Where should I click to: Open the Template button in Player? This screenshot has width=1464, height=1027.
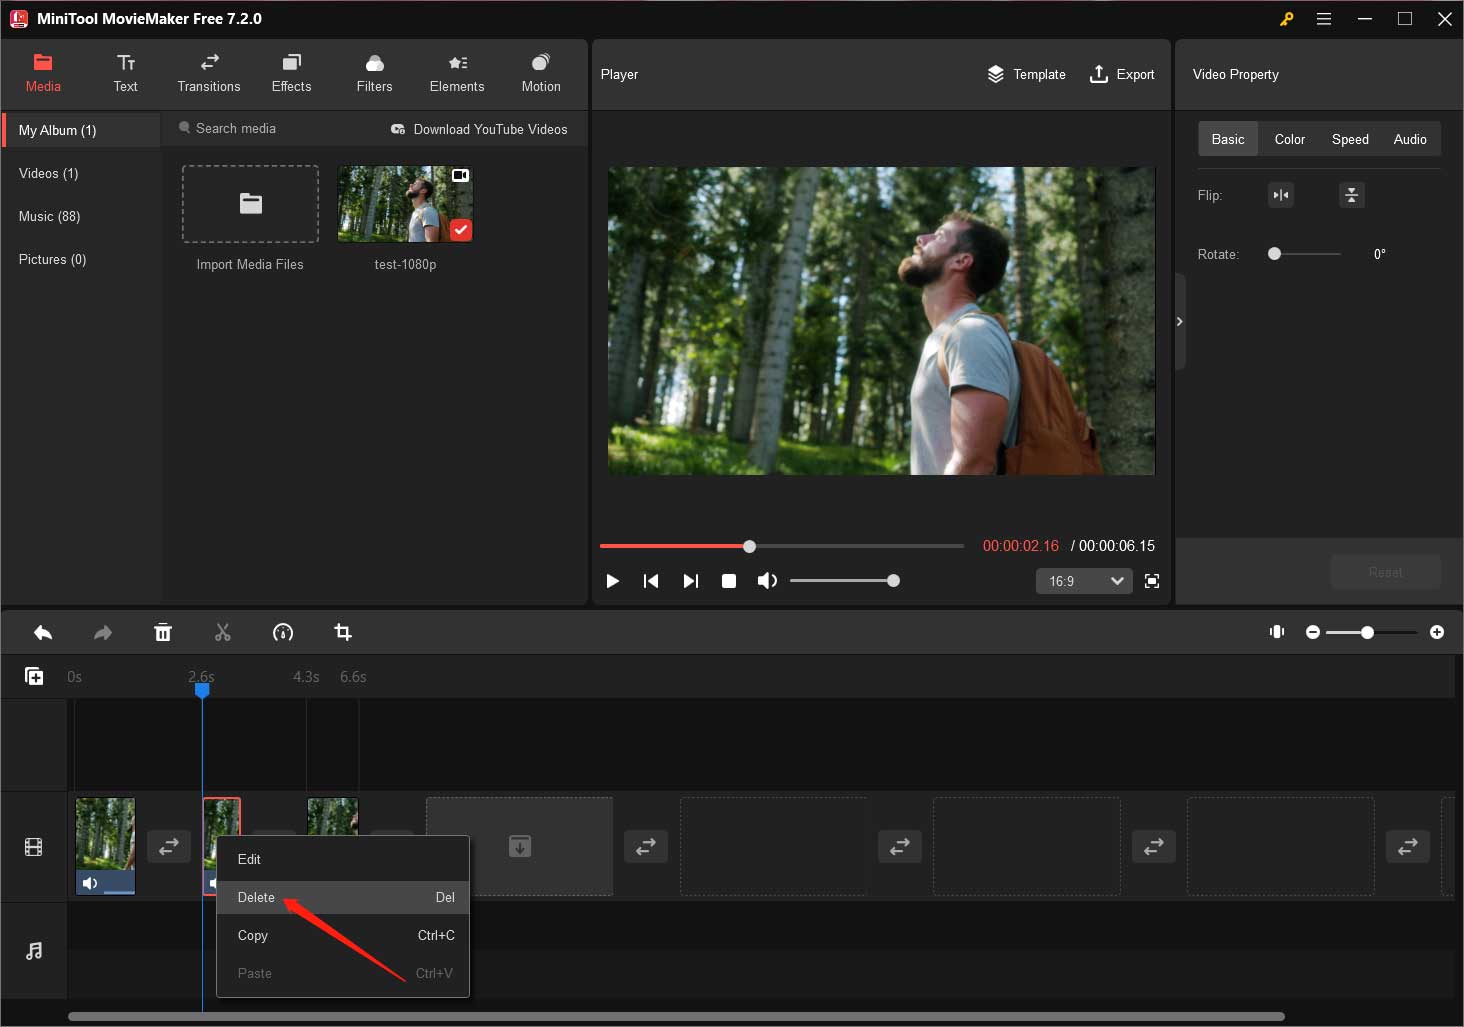[1026, 74]
